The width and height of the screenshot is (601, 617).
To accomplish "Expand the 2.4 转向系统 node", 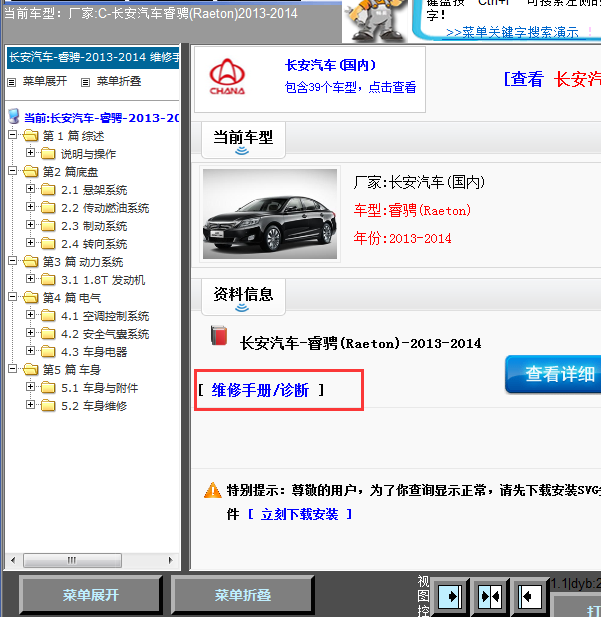I will 30,242.
